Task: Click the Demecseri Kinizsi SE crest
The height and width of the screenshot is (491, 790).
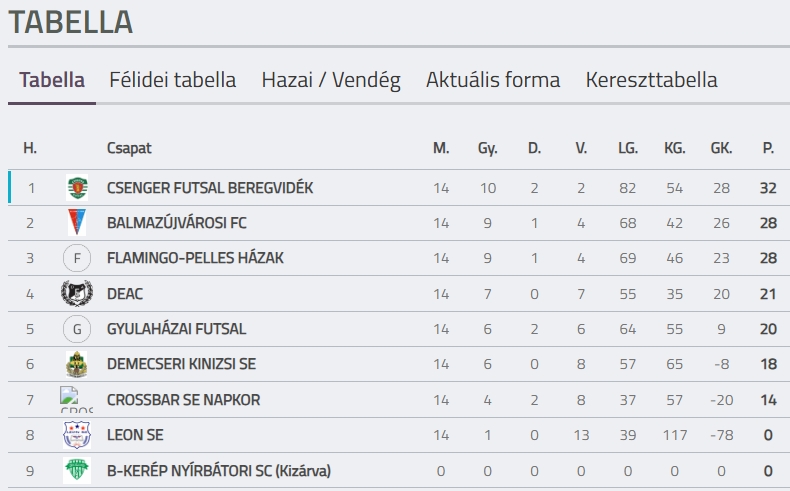Action: (77, 364)
